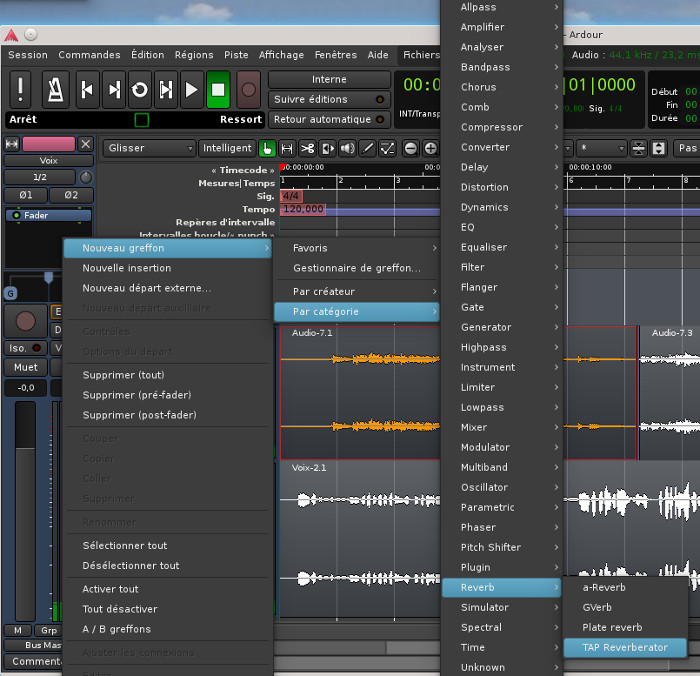Viewport: 700px width, 676px height.
Task: Toggle Retour automatique option
Action: 329,119
